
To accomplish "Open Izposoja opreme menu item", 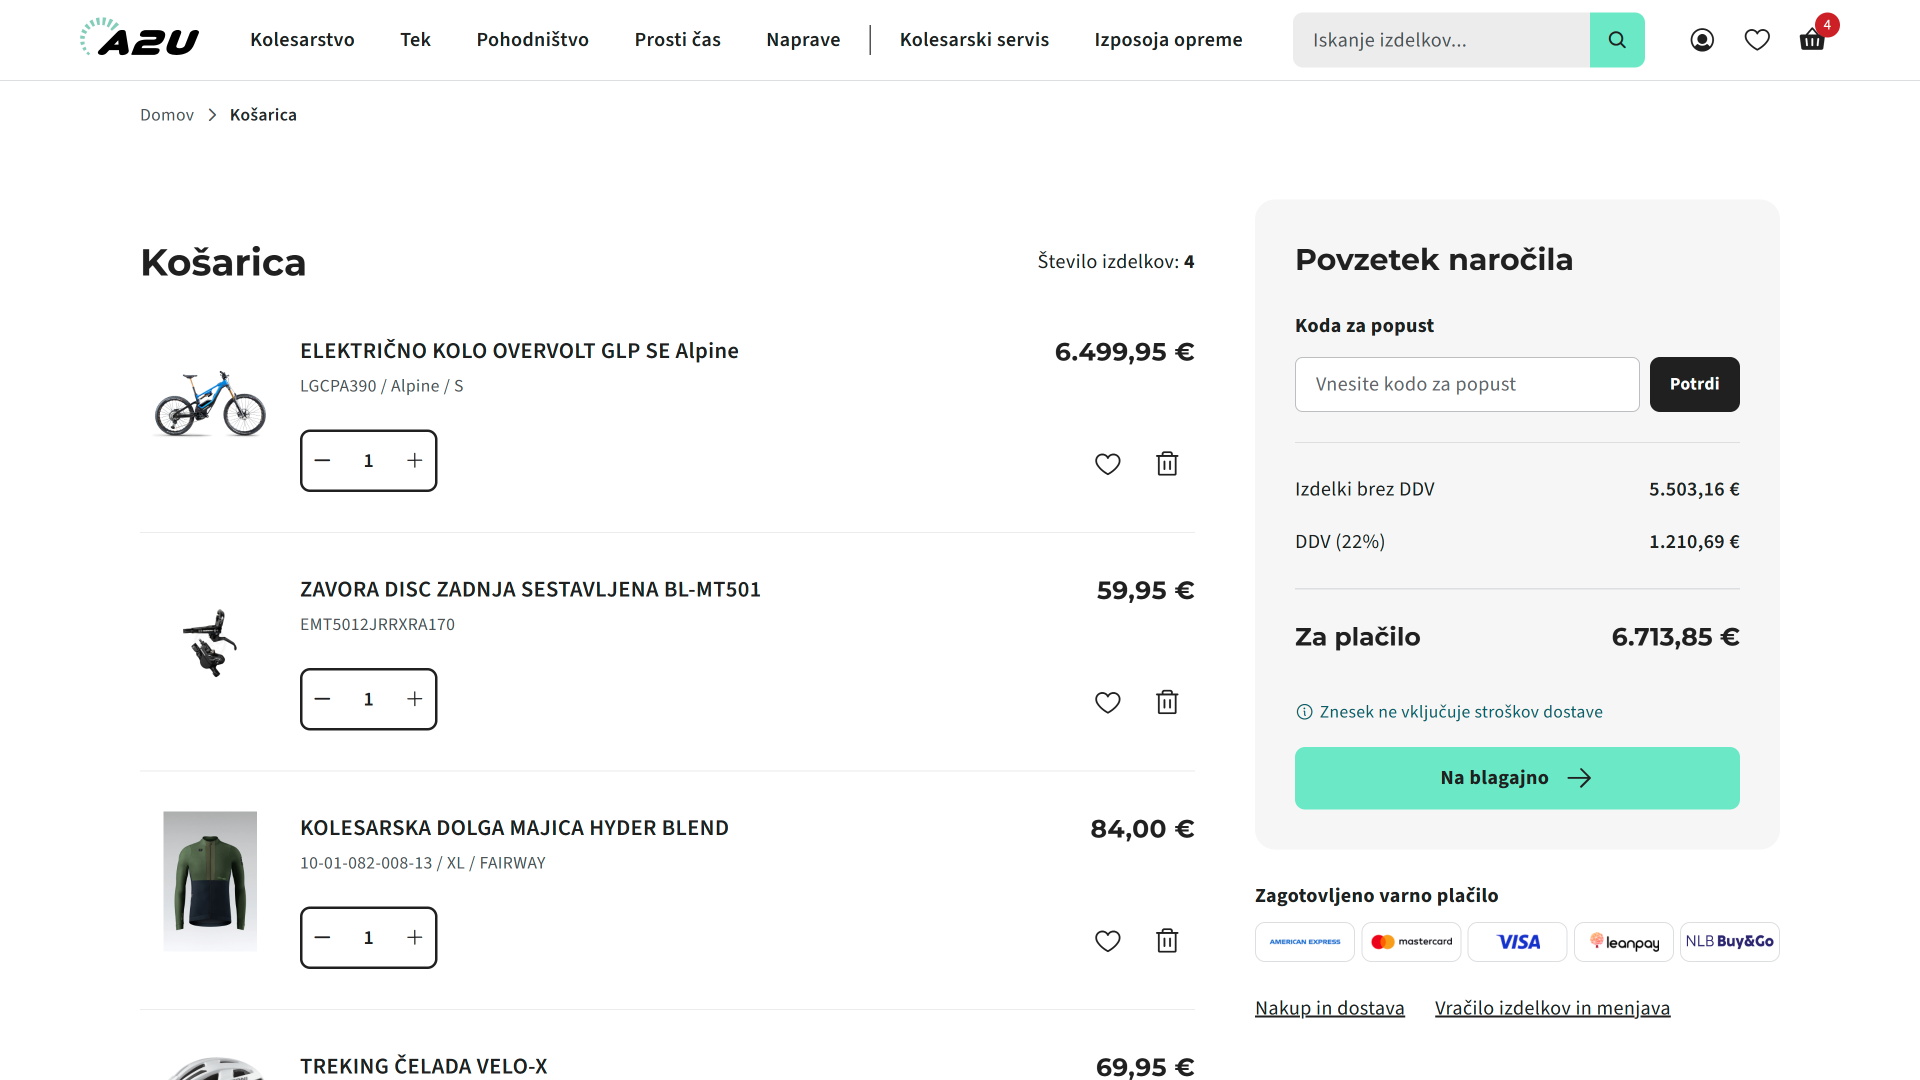I will point(1168,40).
